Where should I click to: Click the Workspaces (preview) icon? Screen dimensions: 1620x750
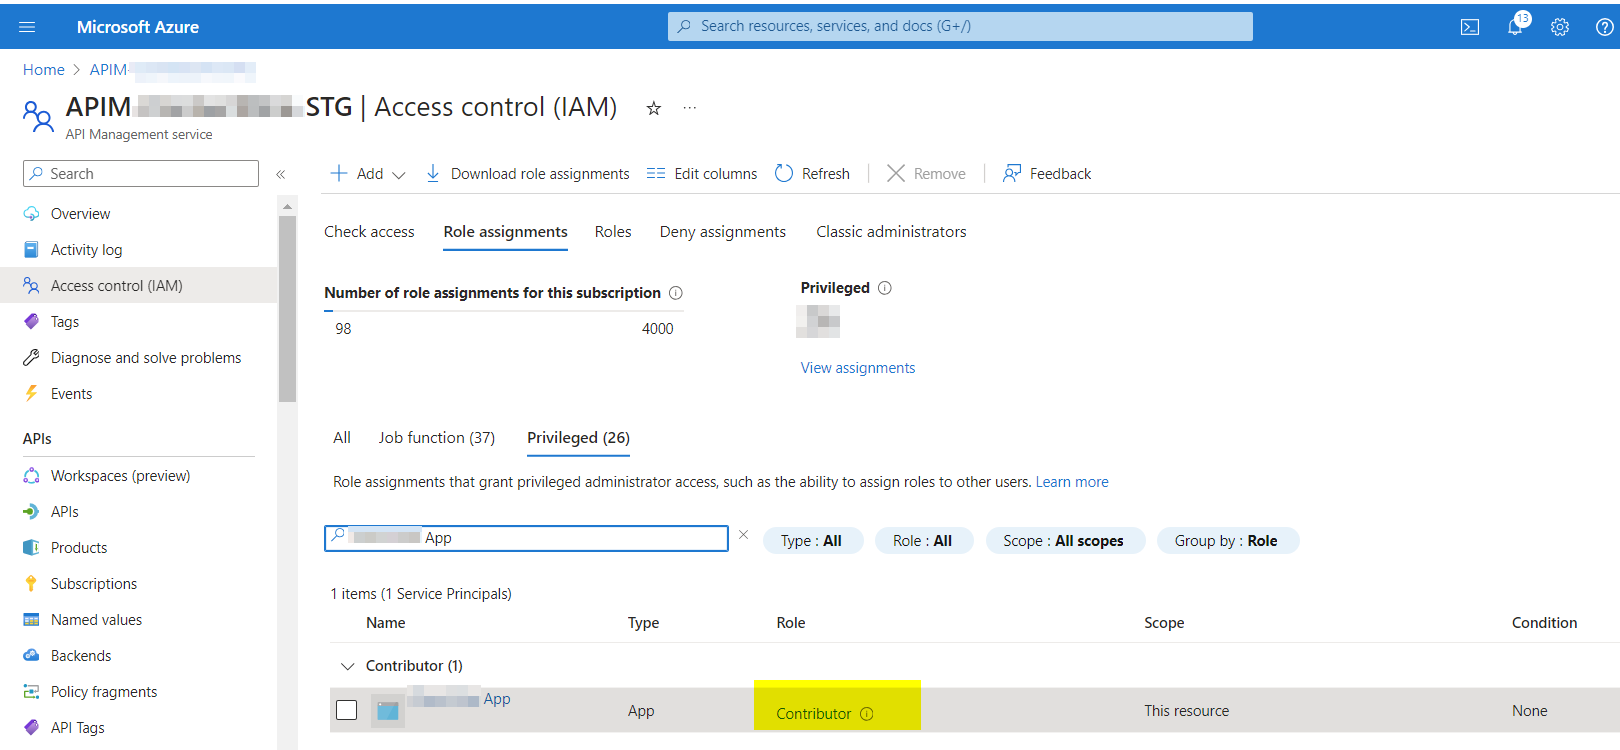pyautogui.click(x=32, y=476)
